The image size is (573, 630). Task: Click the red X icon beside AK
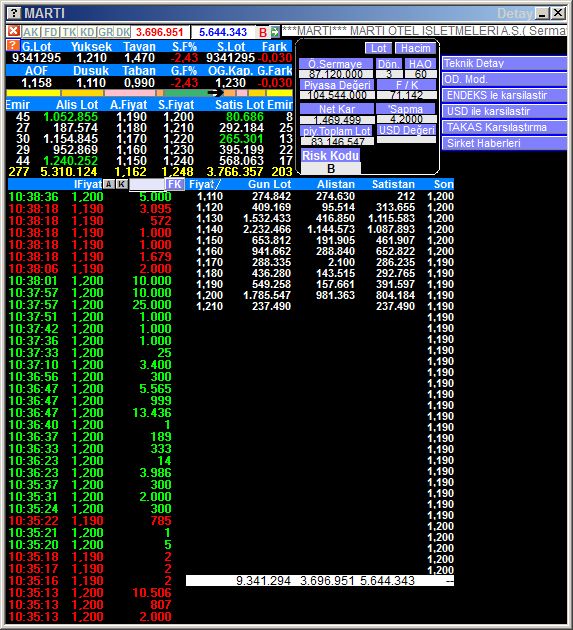point(14,31)
